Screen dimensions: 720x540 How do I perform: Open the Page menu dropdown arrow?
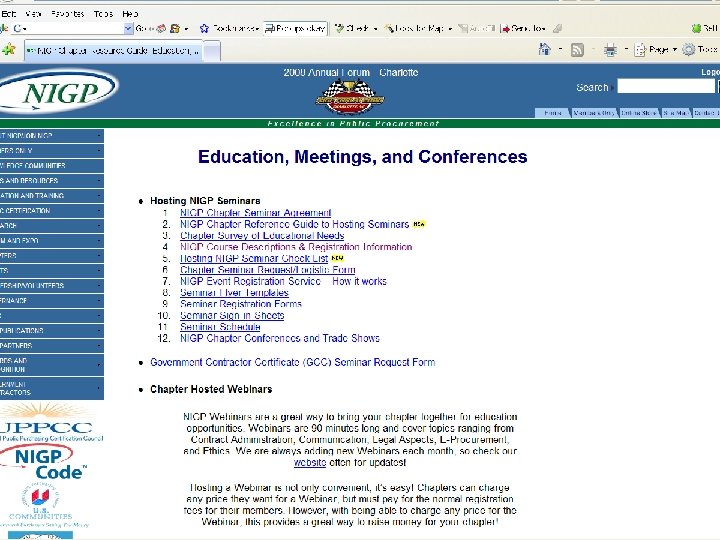click(675, 49)
